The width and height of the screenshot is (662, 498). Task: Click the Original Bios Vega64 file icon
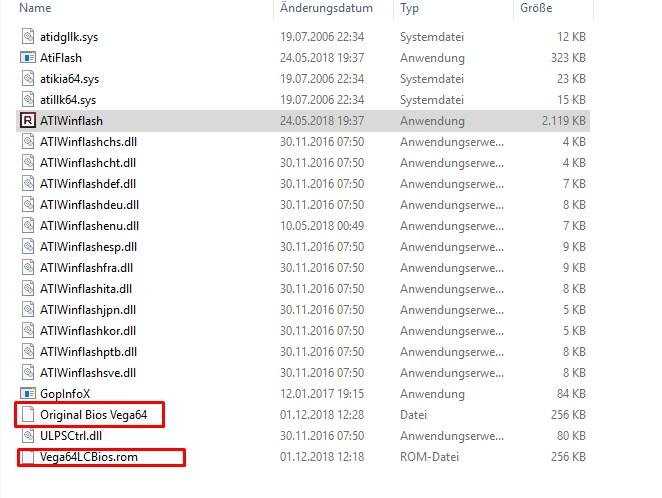pos(28,415)
